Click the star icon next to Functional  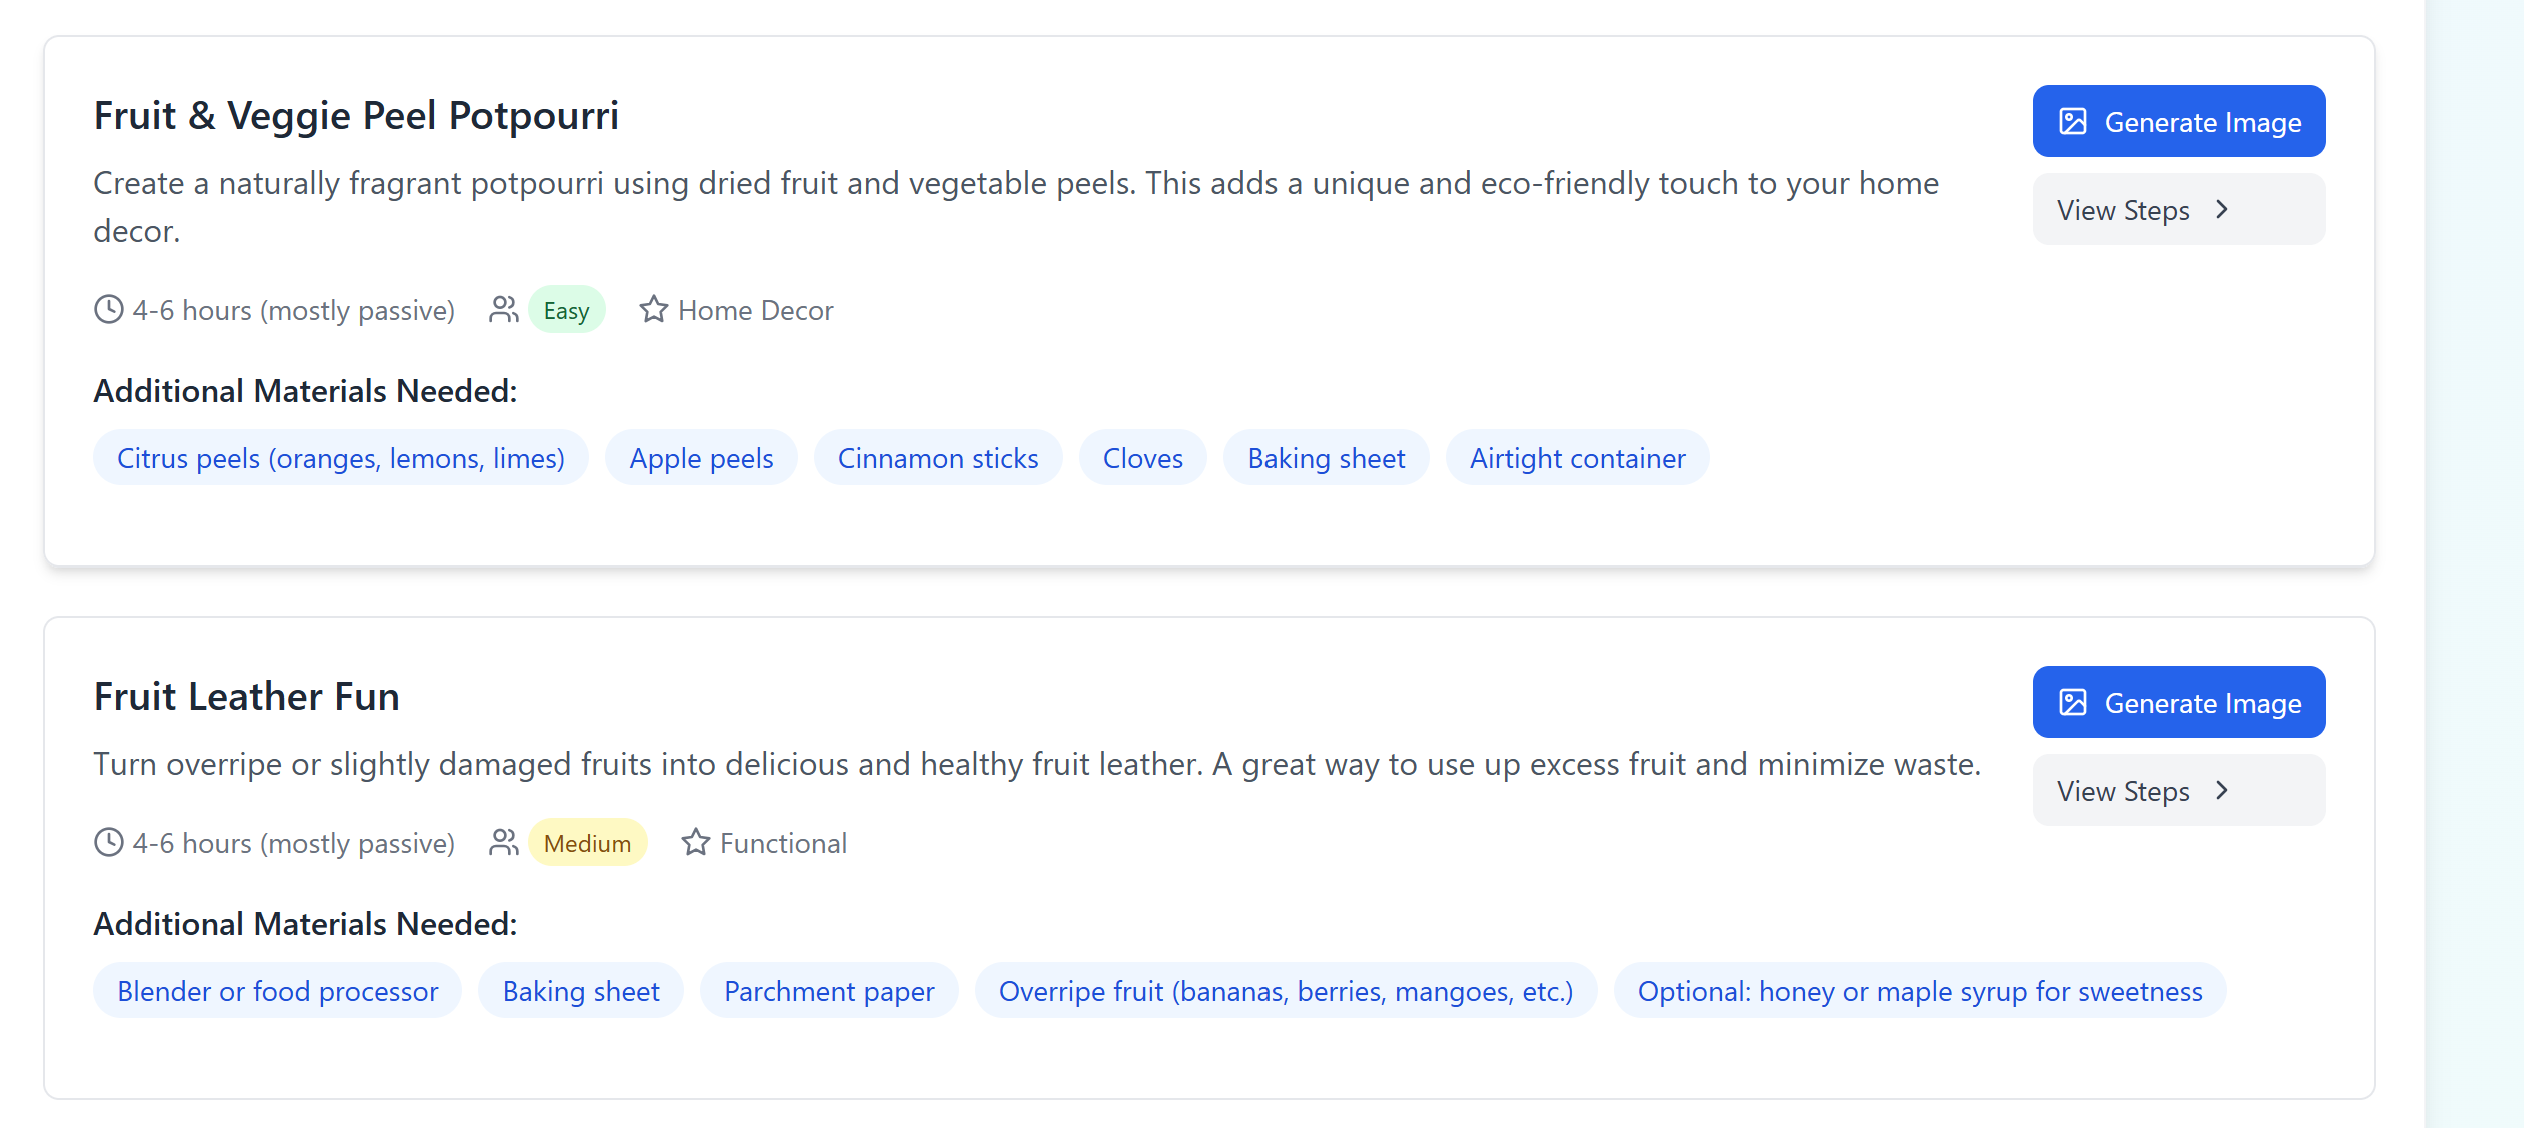[x=695, y=843]
